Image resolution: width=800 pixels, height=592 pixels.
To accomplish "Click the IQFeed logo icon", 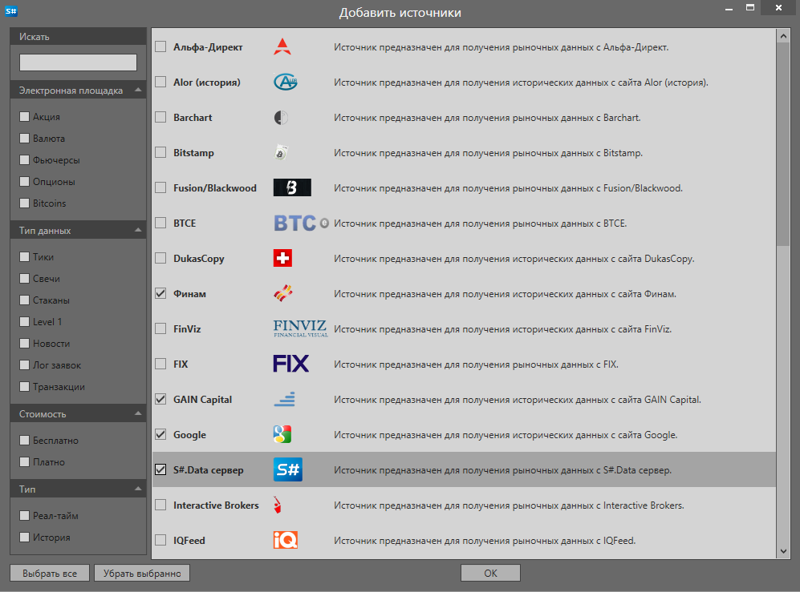I will click(285, 540).
